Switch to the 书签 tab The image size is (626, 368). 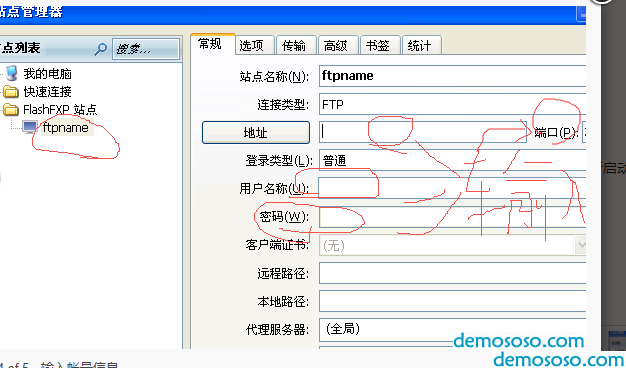click(380, 45)
